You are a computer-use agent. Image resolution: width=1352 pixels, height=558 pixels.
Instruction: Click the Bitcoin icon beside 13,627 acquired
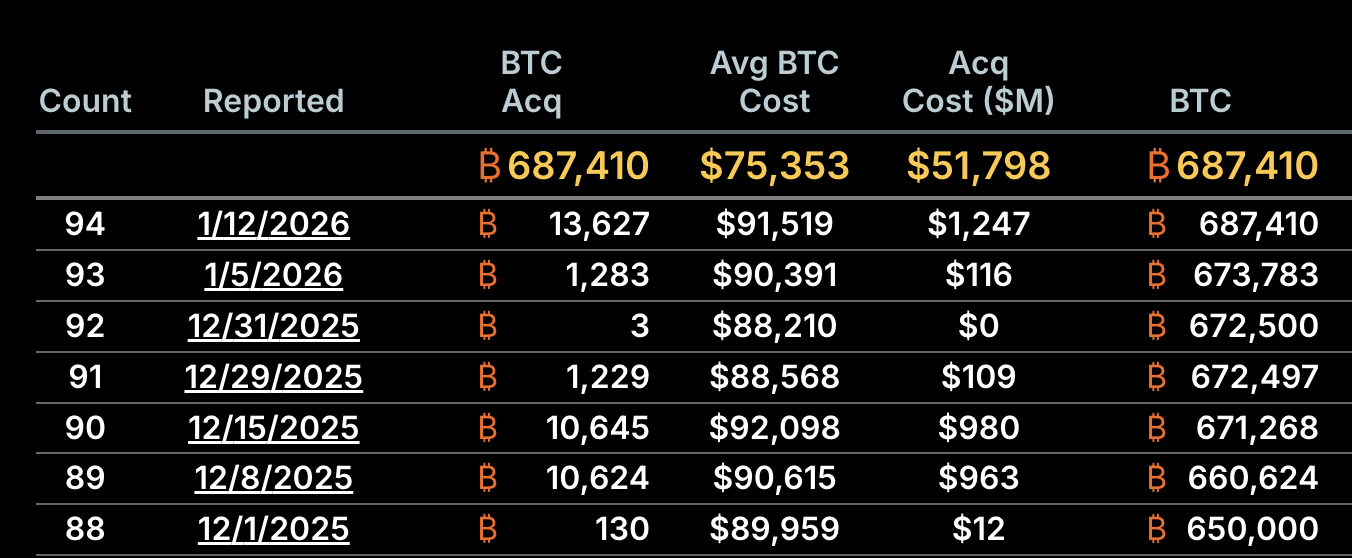[x=488, y=223]
